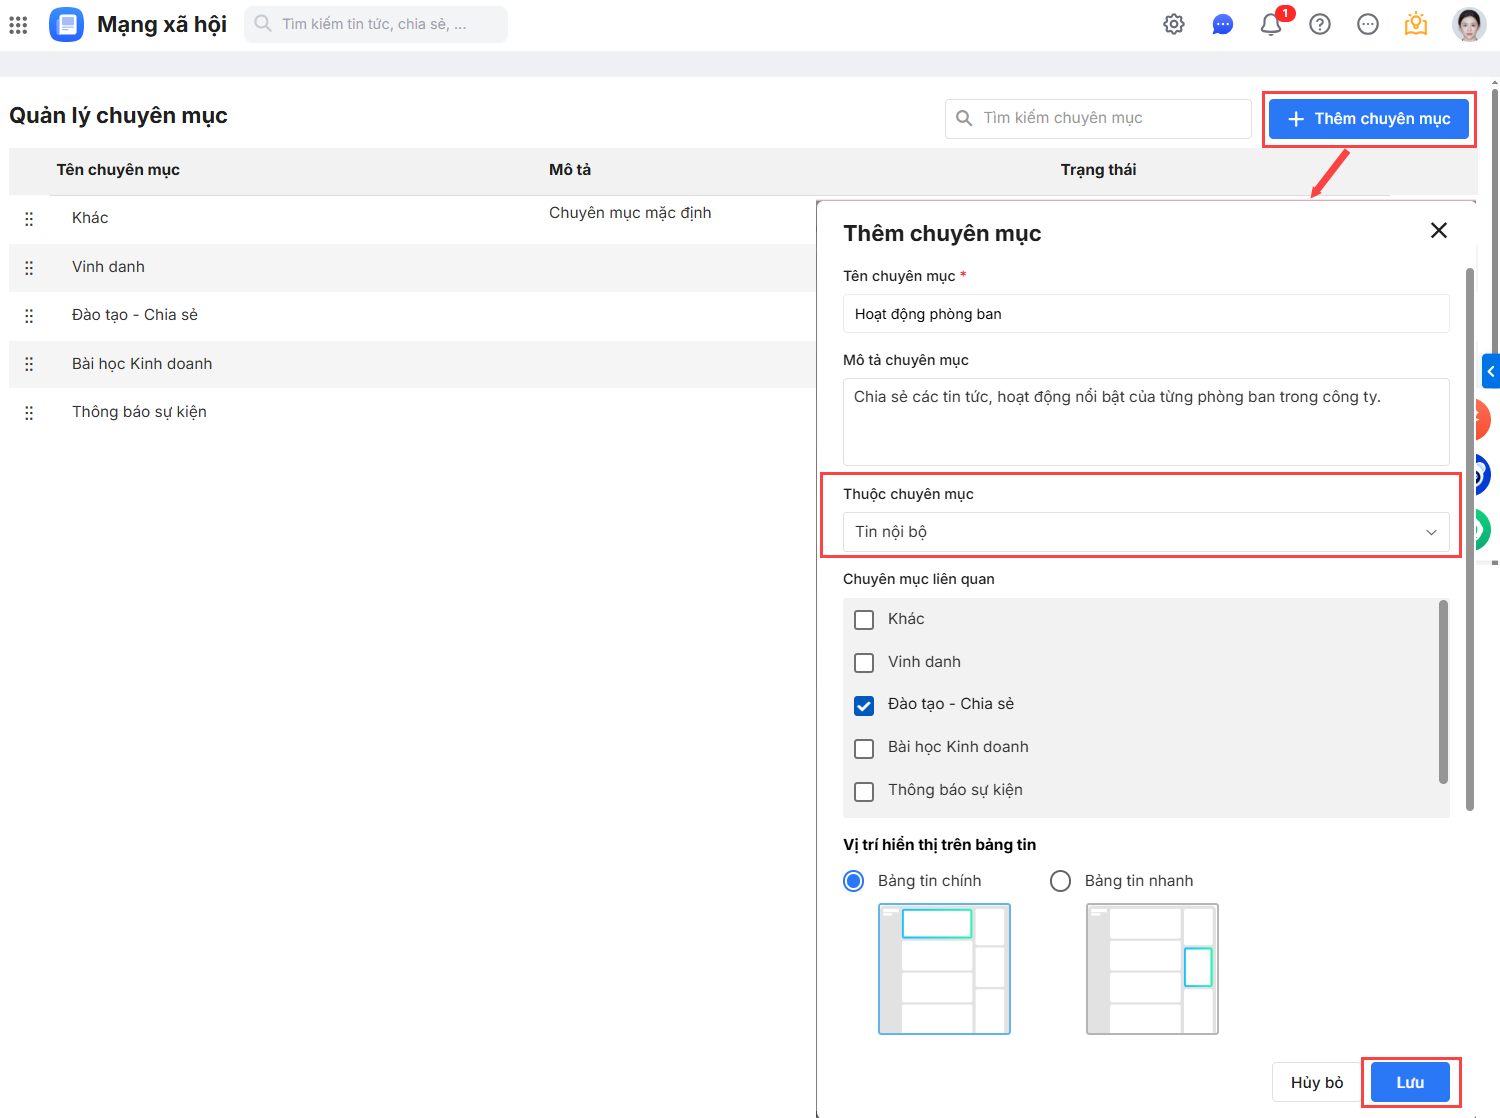This screenshot has height=1118, width=1500.
Task: Check the Khác related category checkbox
Action: coord(864,620)
